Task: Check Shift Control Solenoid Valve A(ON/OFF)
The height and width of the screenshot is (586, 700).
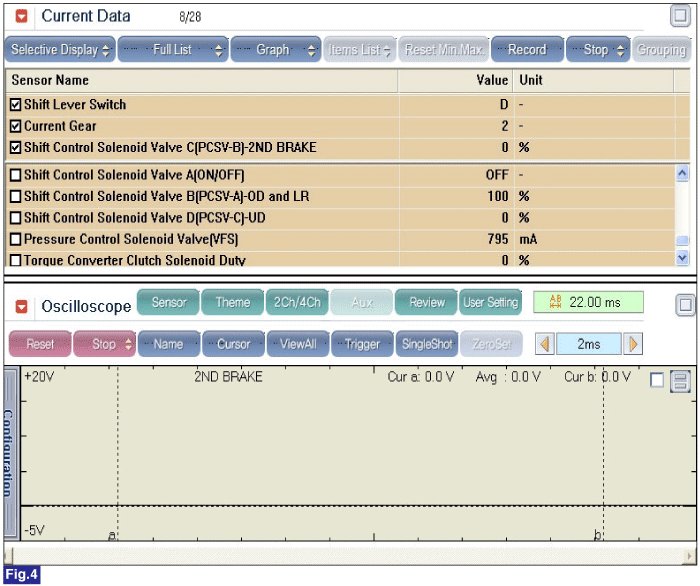Action: click(15, 175)
